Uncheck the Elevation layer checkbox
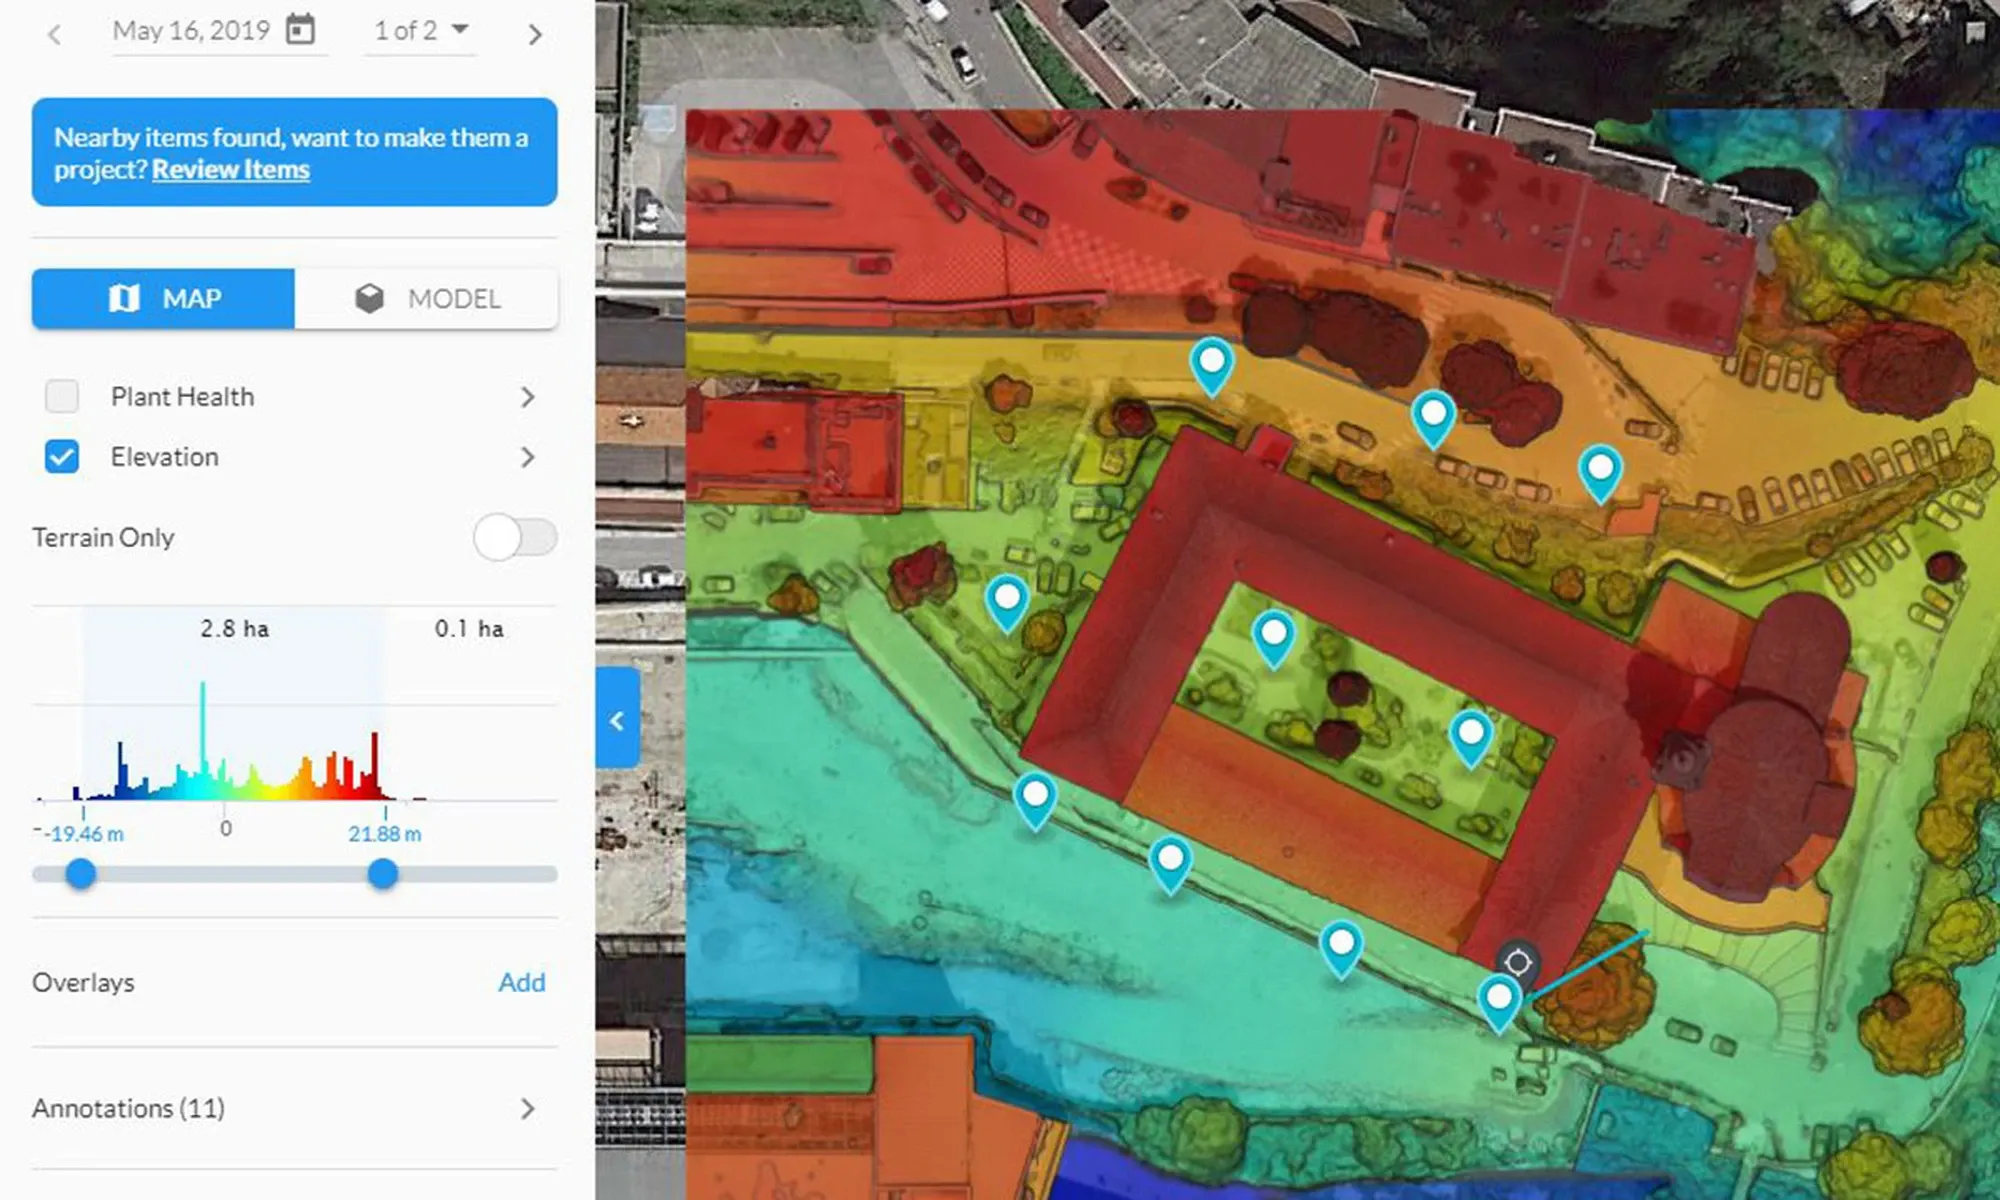Image resolution: width=2000 pixels, height=1200 pixels. (x=62, y=457)
